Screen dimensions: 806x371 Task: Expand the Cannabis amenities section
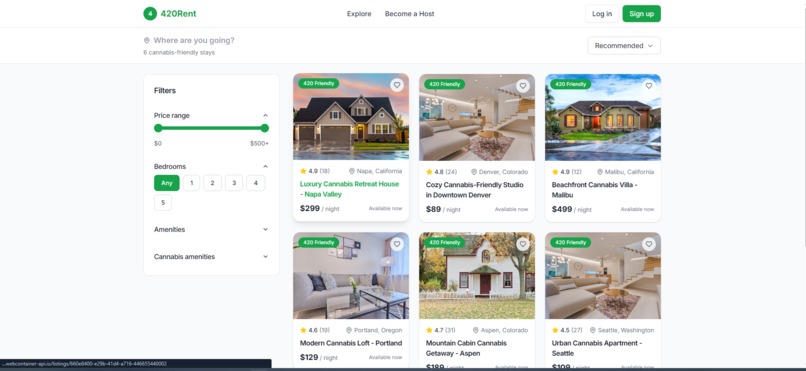click(x=211, y=256)
